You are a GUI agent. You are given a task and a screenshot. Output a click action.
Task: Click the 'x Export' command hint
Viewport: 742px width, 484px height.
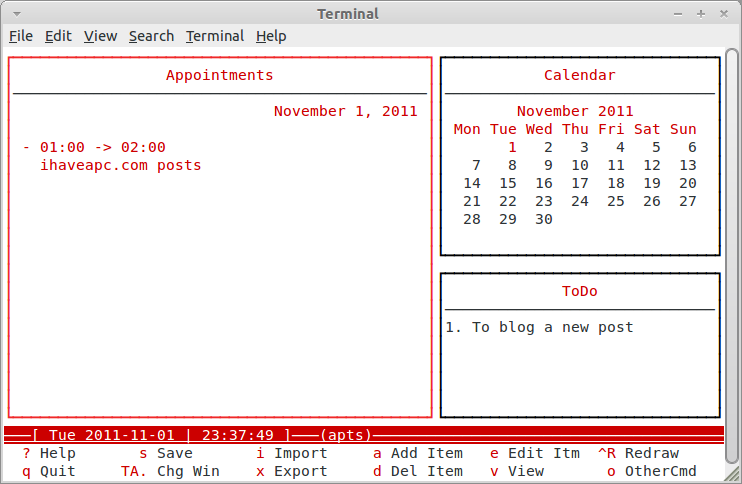[x=292, y=471]
